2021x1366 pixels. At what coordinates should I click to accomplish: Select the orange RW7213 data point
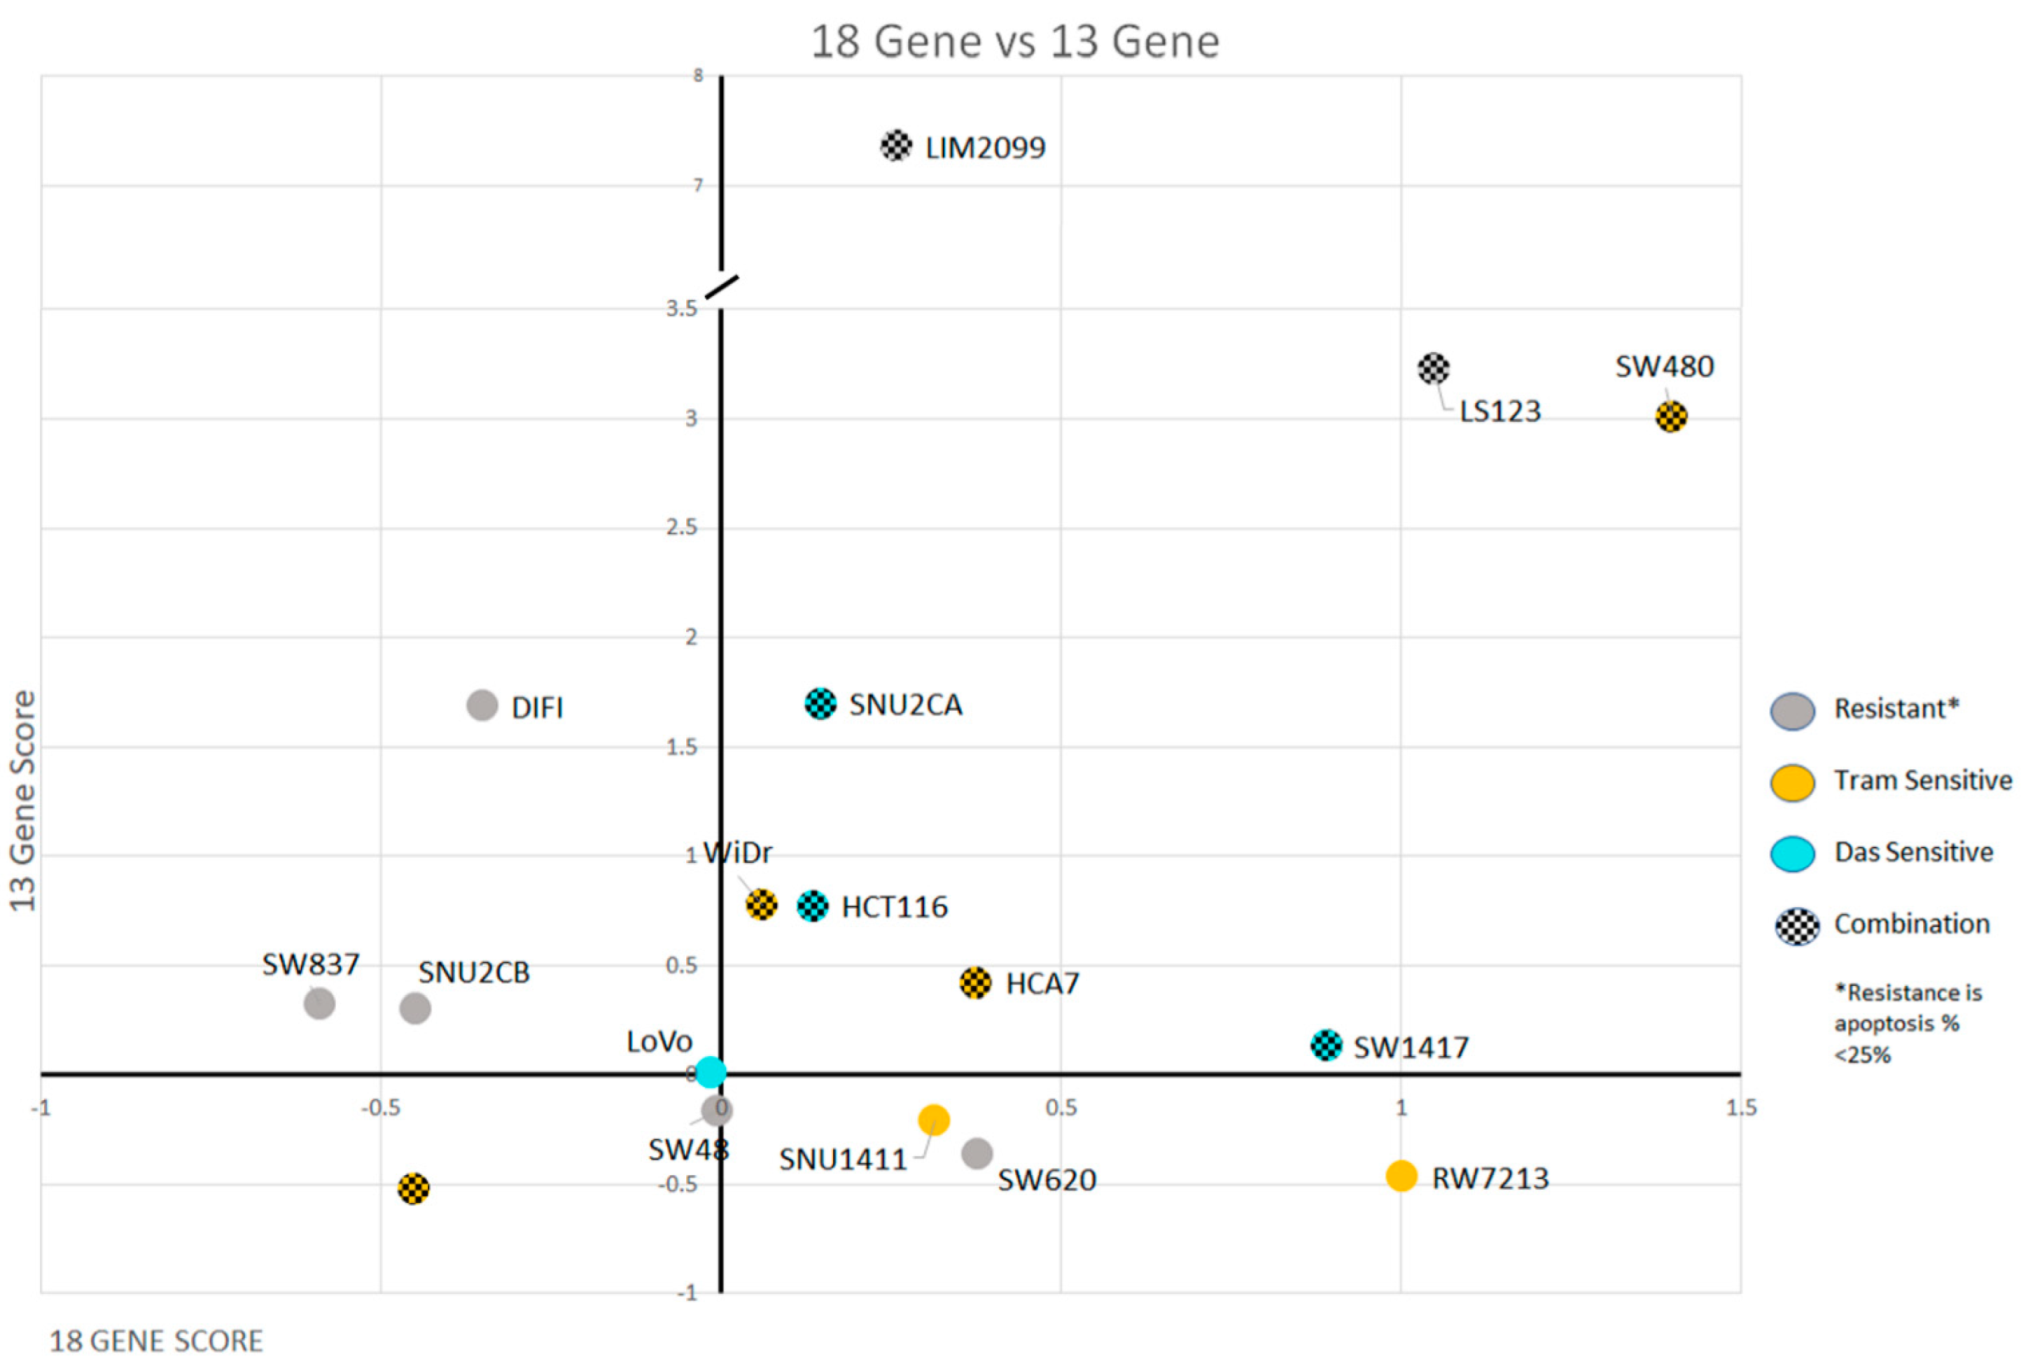coord(1401,1176)
